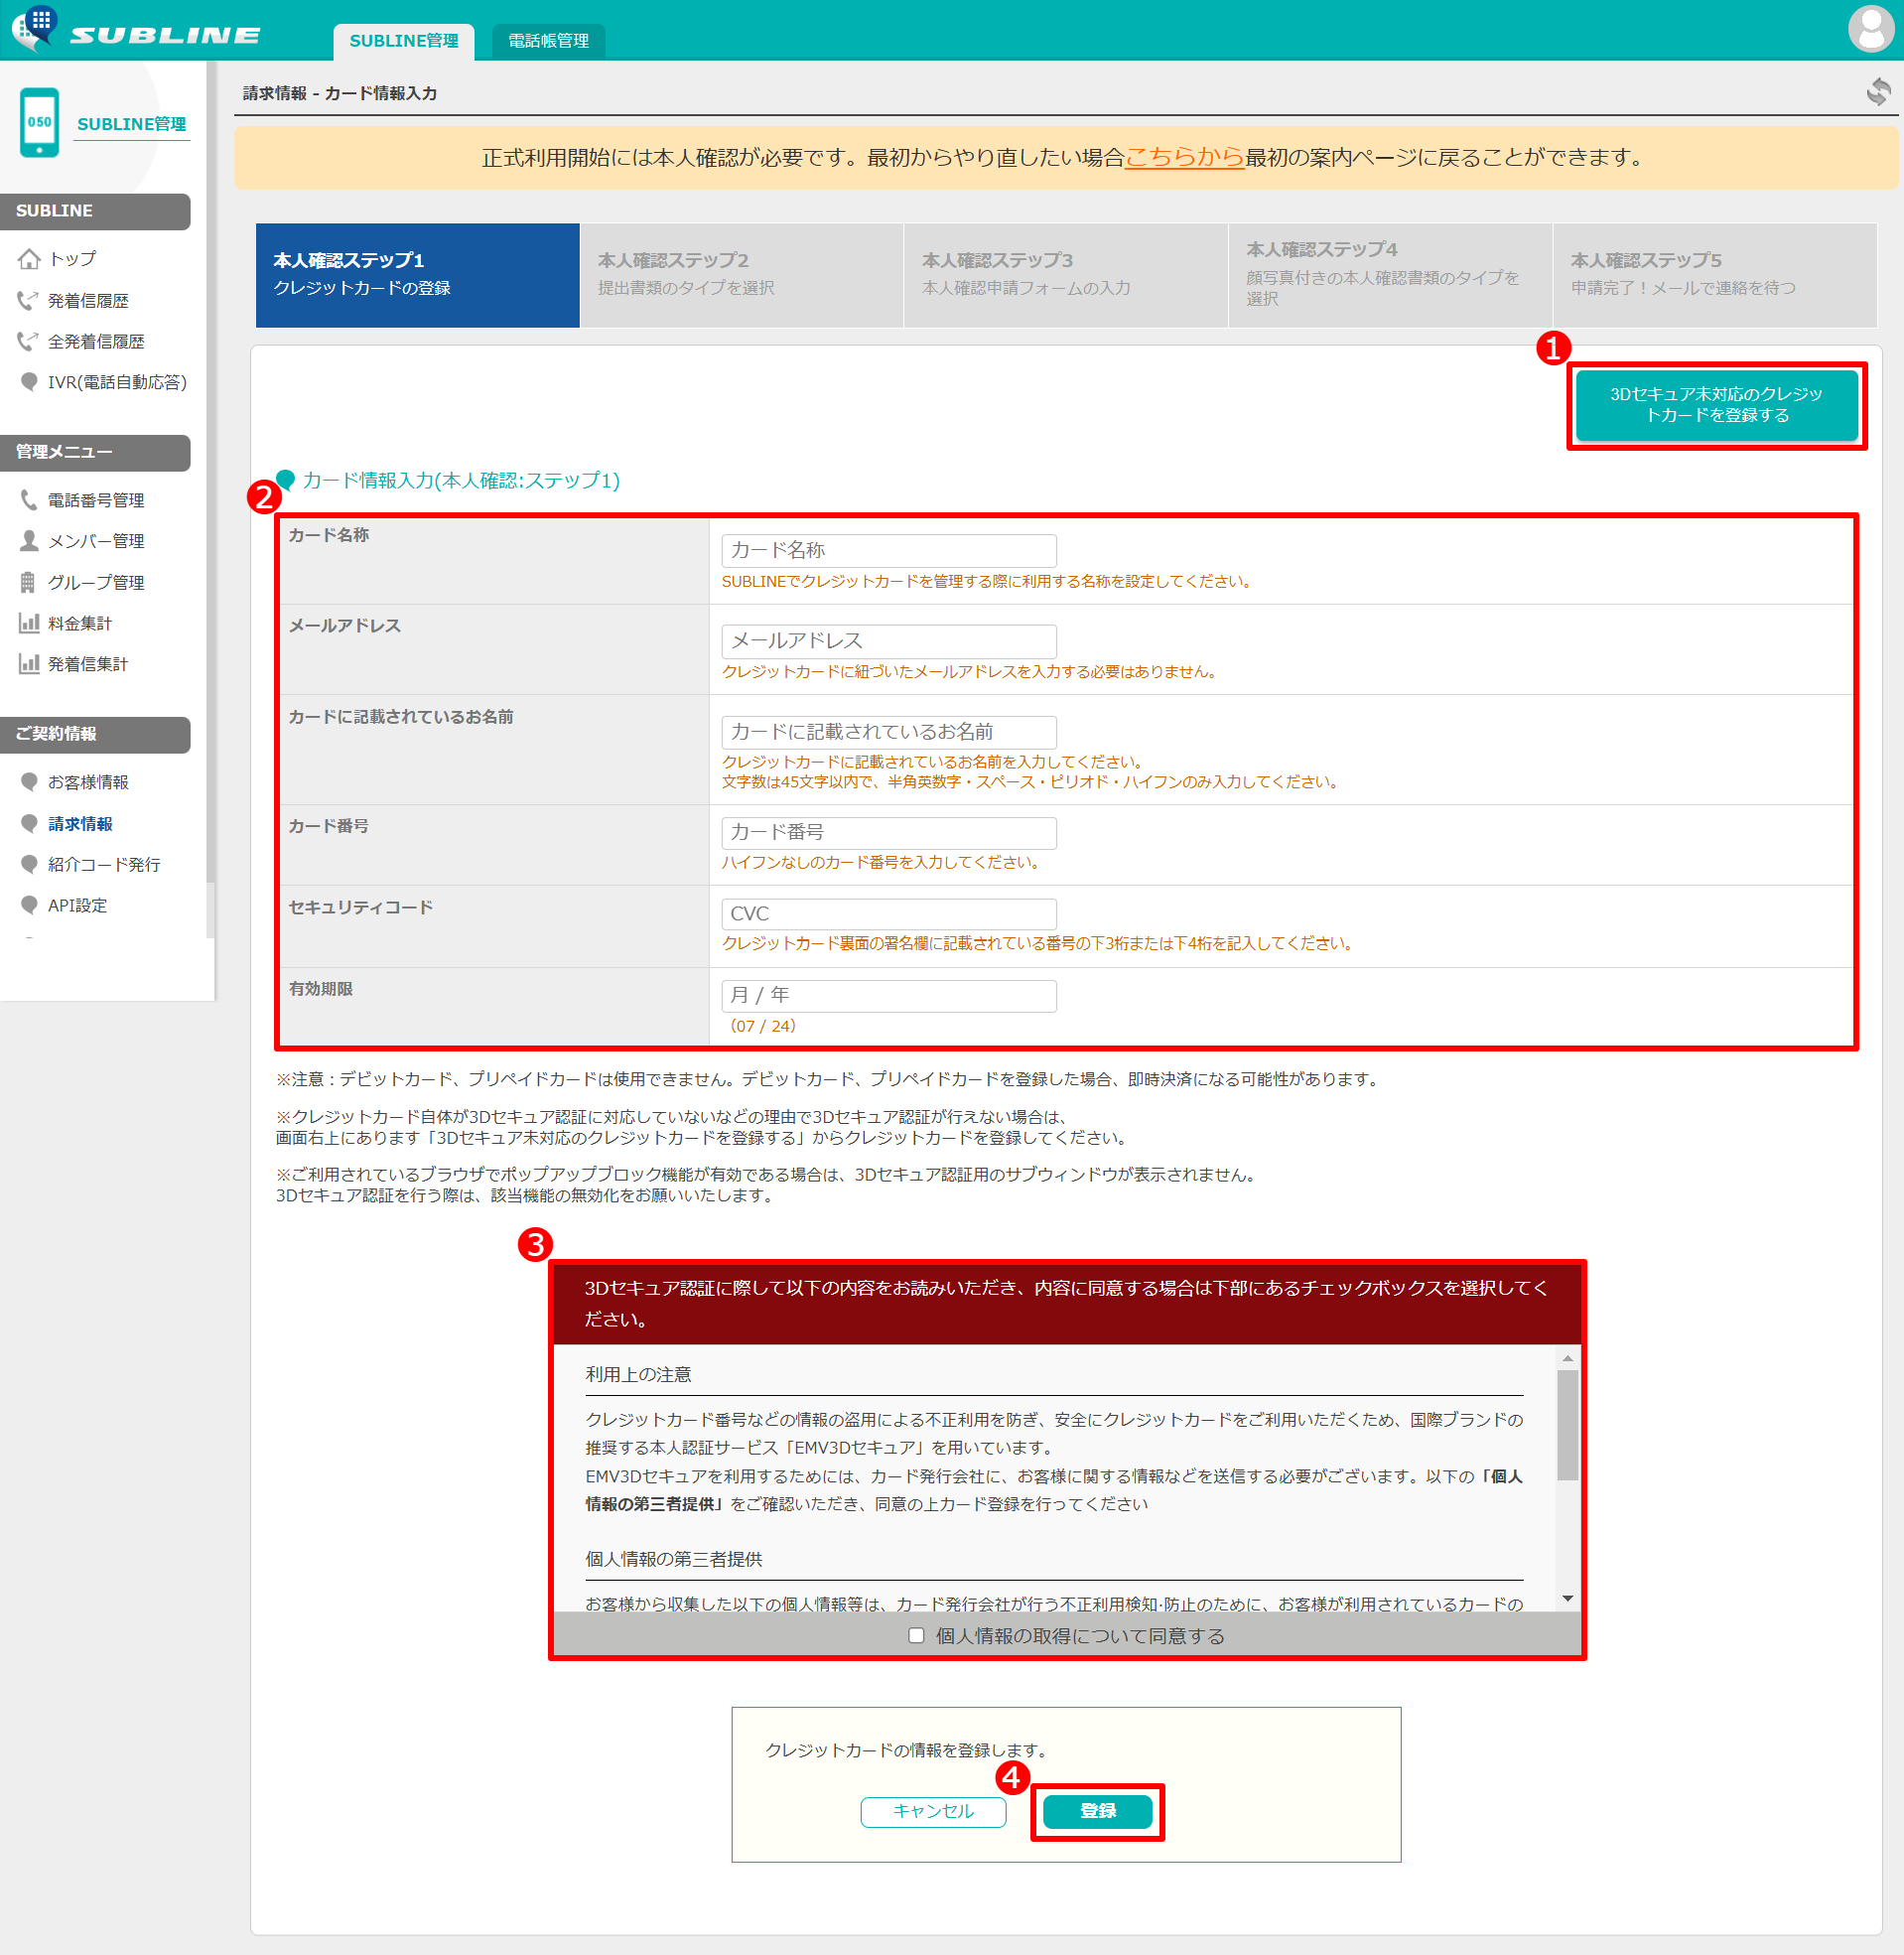1904x1955 pixels.
Task: Click the chart icon beside 発着信集計
Action: pyautogui.click(x=29, y=664)
